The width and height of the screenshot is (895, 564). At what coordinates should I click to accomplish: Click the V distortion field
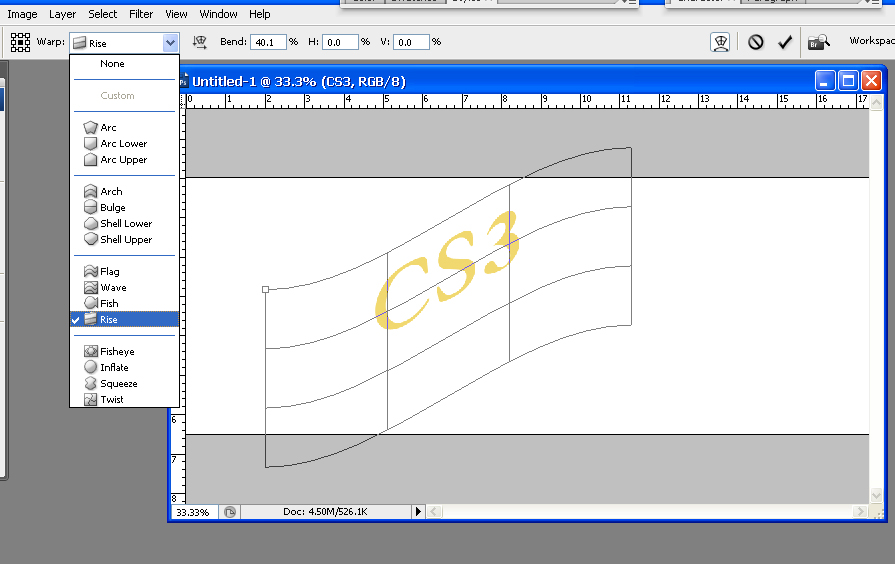tap(410, 42)
